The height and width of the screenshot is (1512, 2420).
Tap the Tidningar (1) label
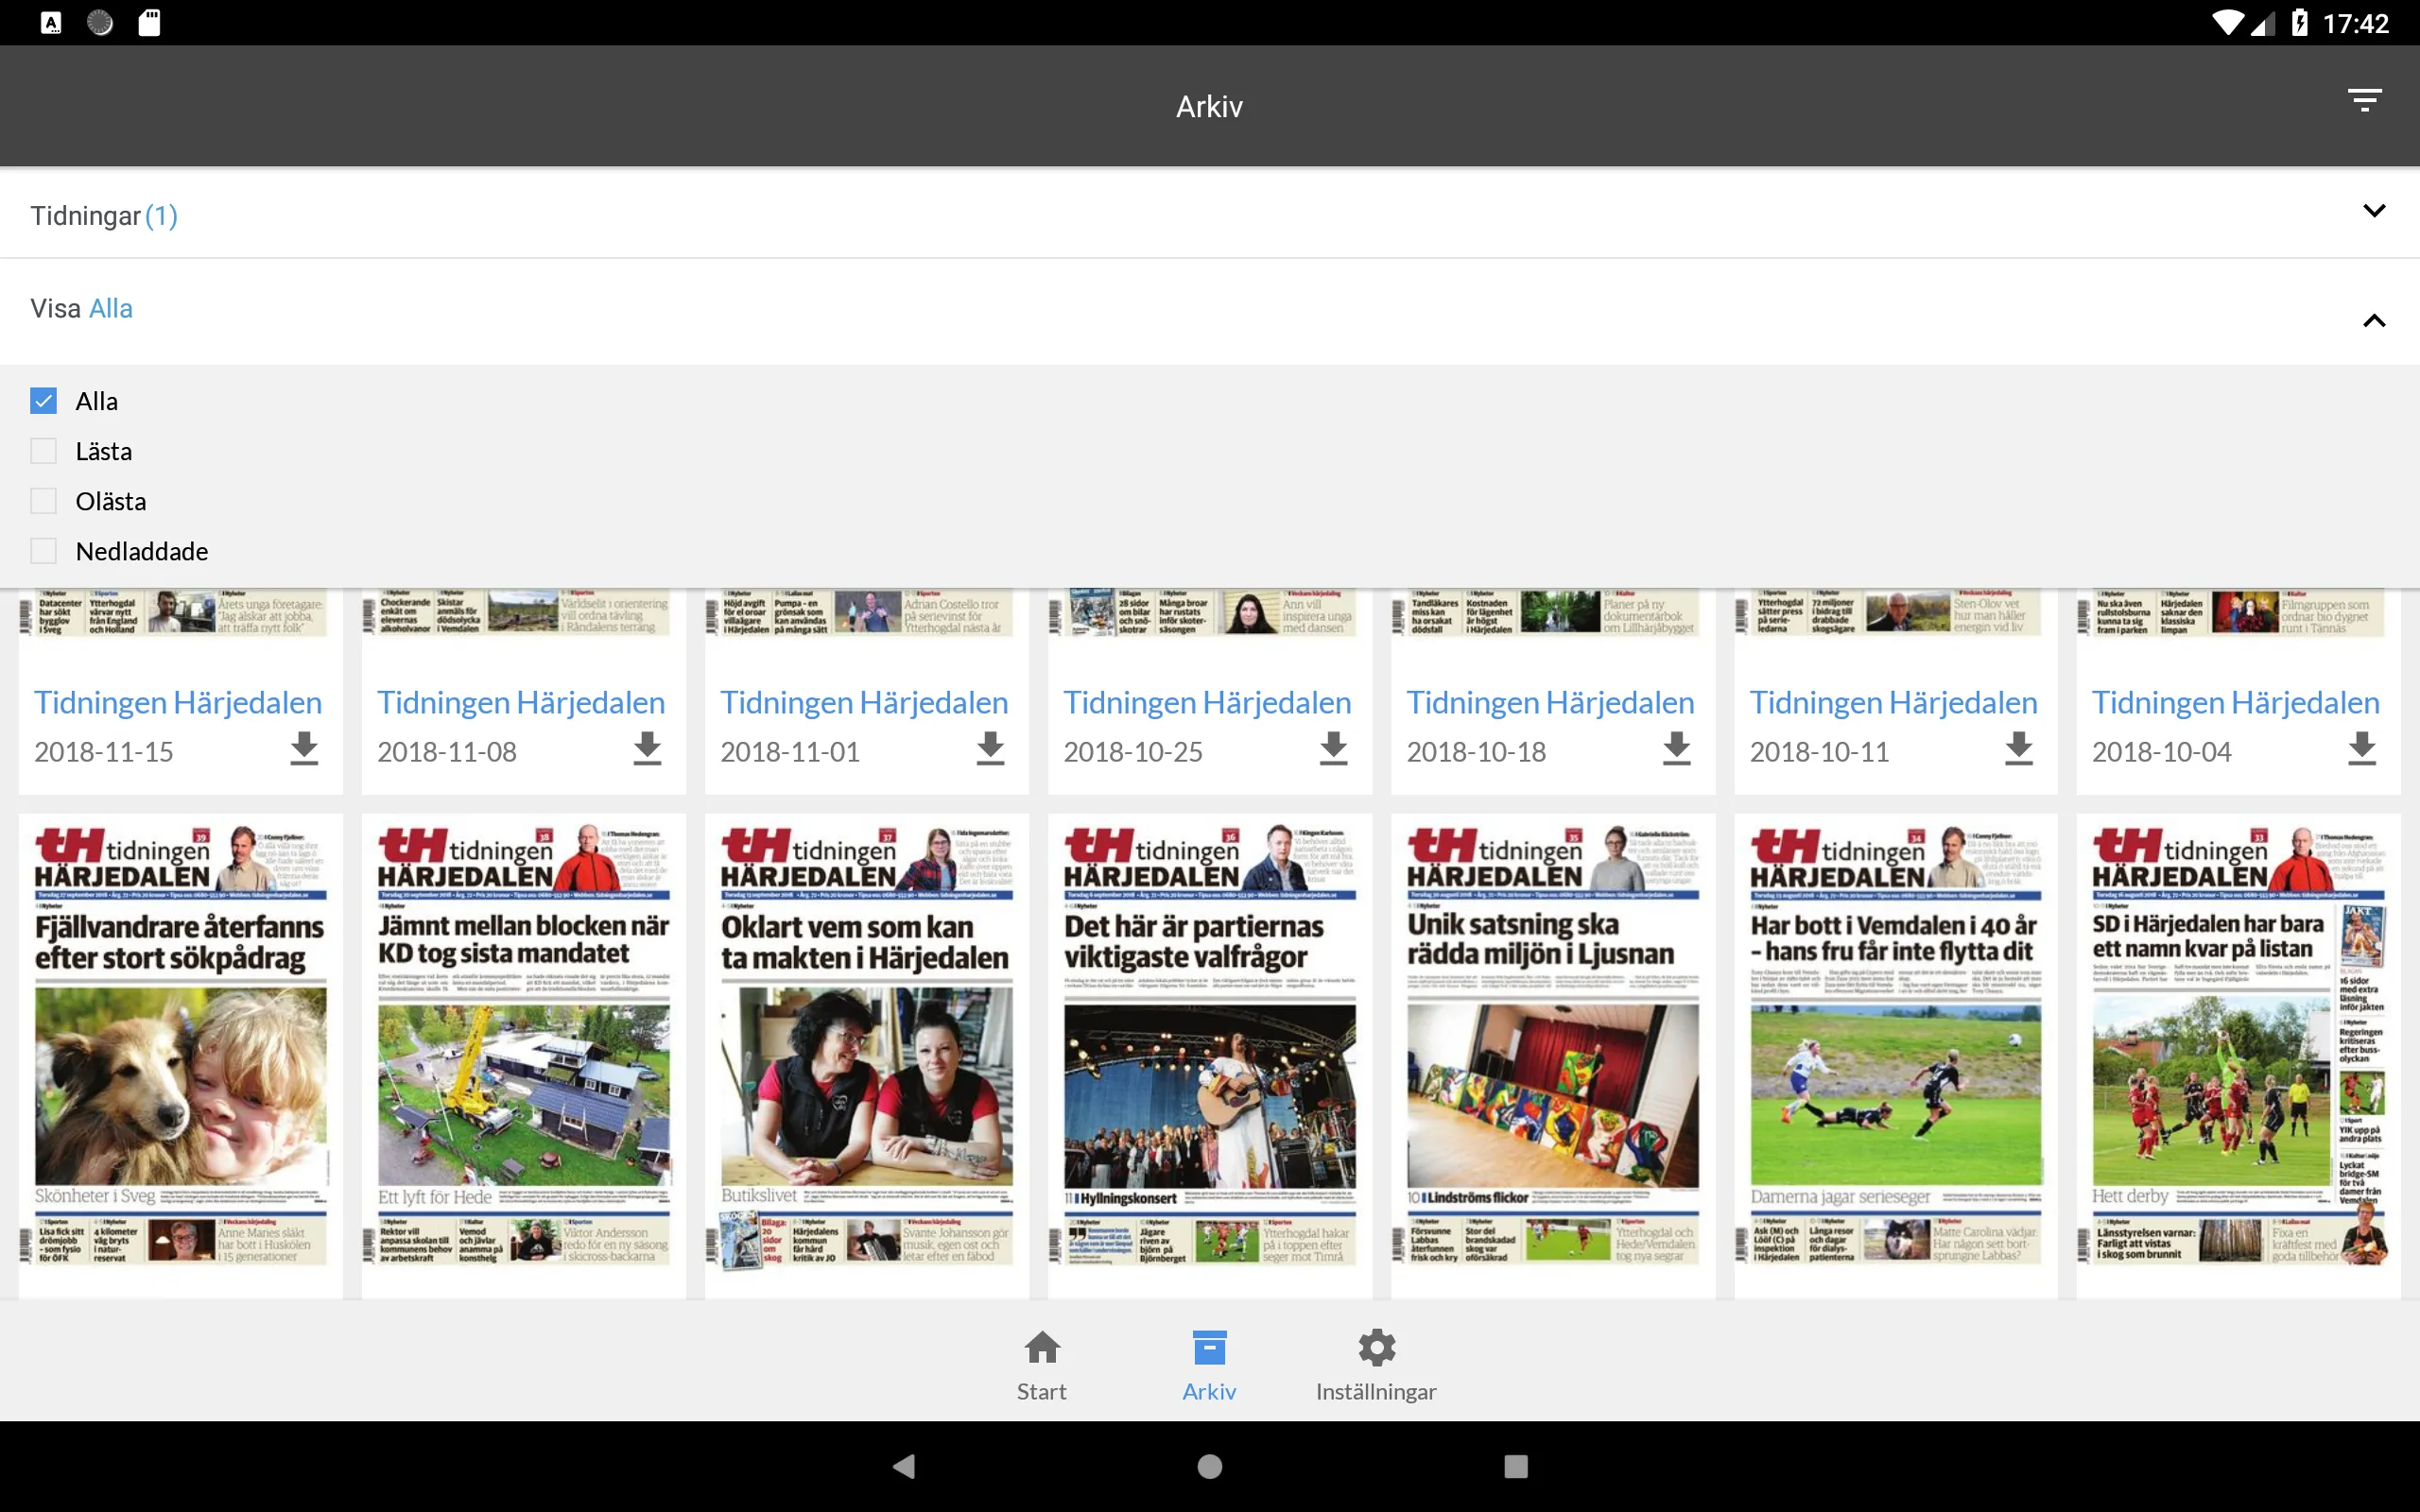(x=104, y=216)
